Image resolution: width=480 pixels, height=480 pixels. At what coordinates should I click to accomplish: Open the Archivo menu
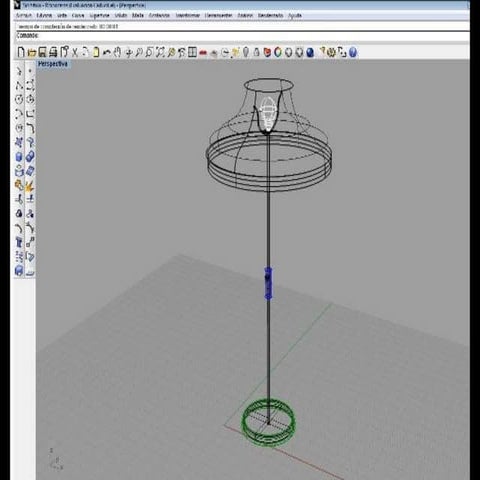coord(24,15)
